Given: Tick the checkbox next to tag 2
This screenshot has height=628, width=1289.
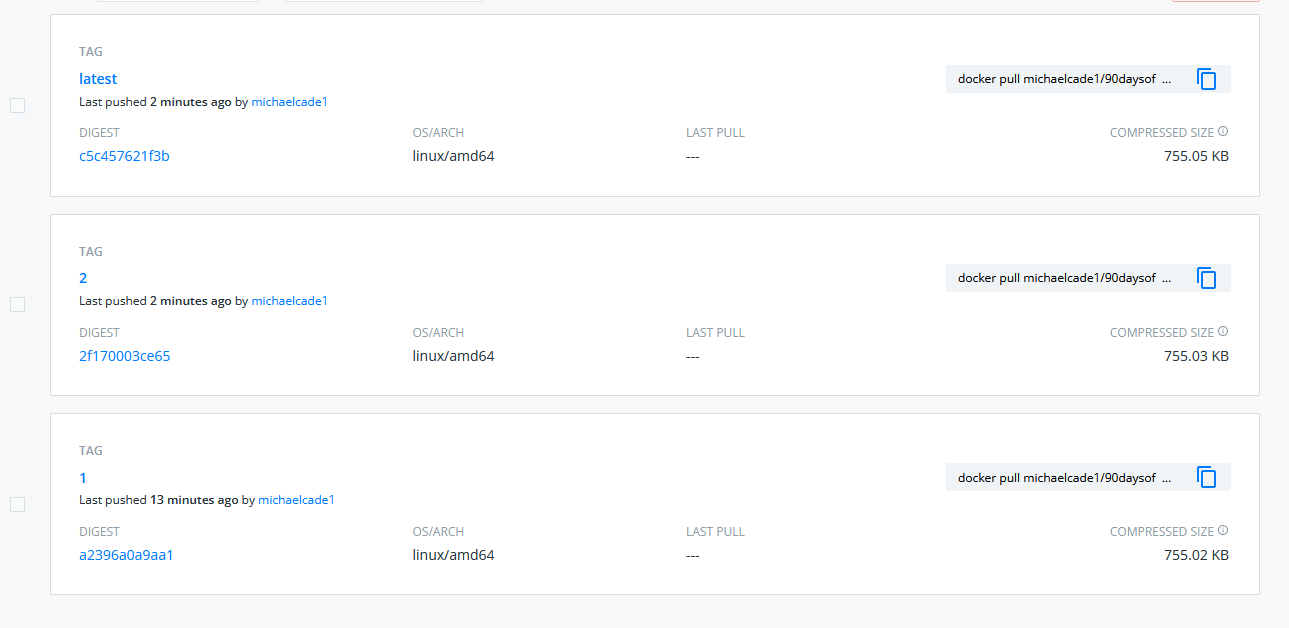Looking at the screenshot, I should tap(17, 304).
